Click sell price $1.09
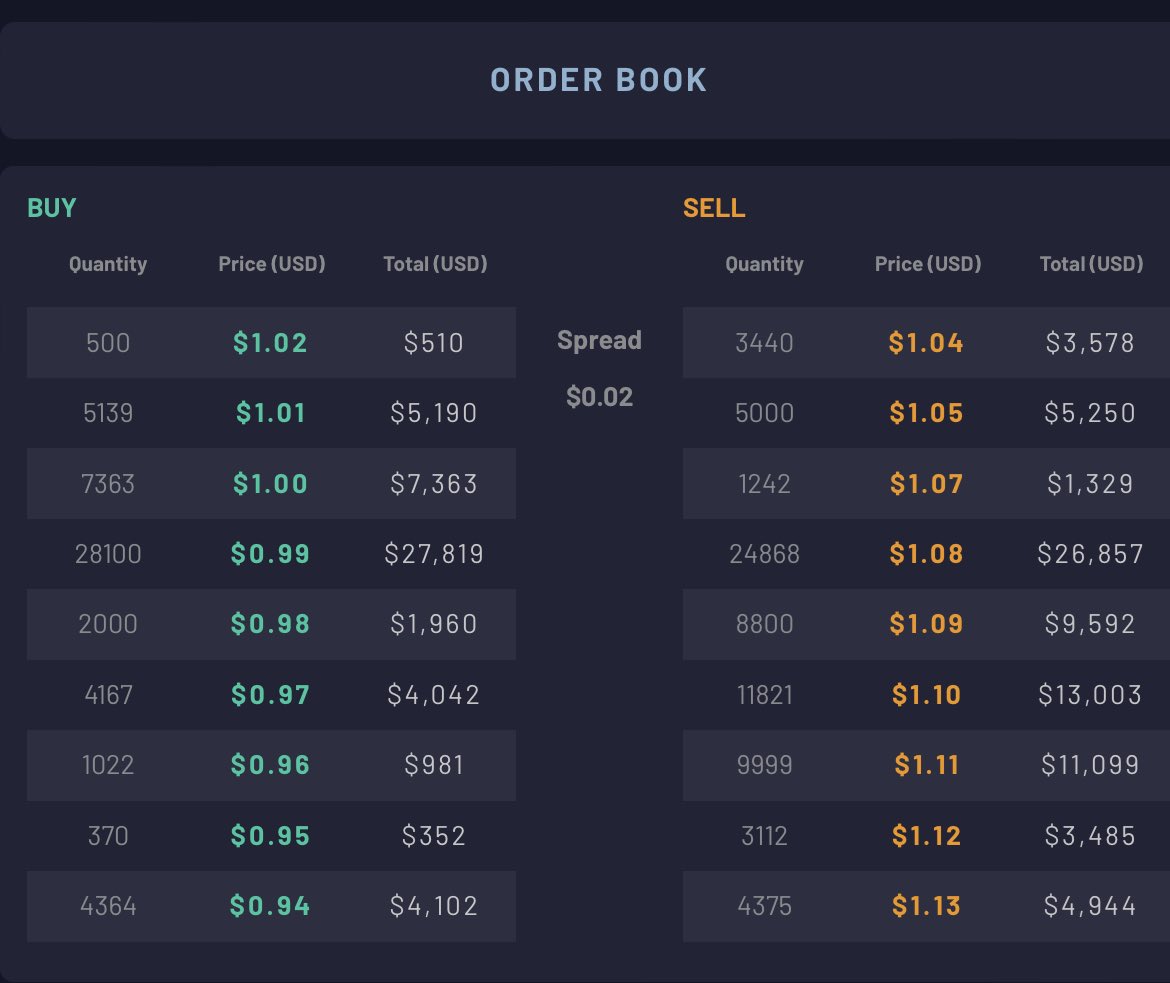1170x983 pixels. pyautogui.click(x=926, y=624)
